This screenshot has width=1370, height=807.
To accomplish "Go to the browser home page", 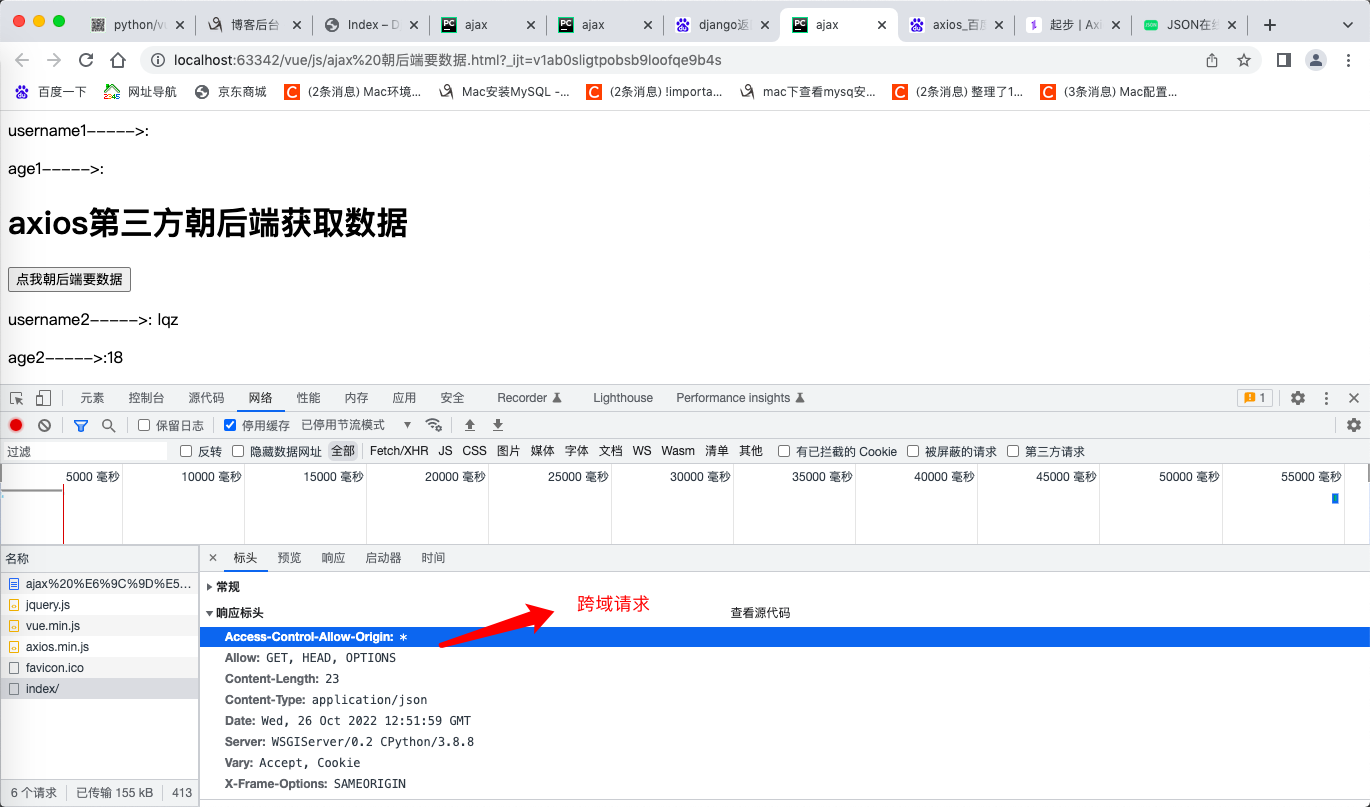I will click(x=118, y=60).
